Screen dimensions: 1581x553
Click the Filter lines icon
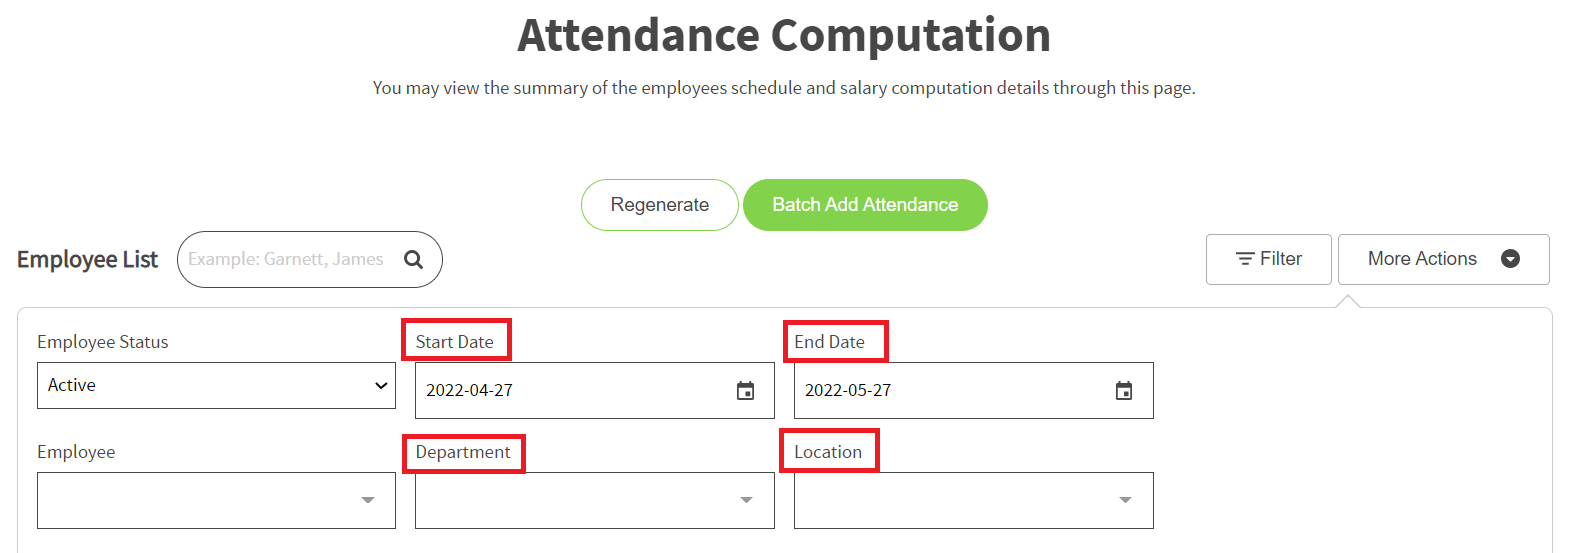click(x=1245, y=259)
